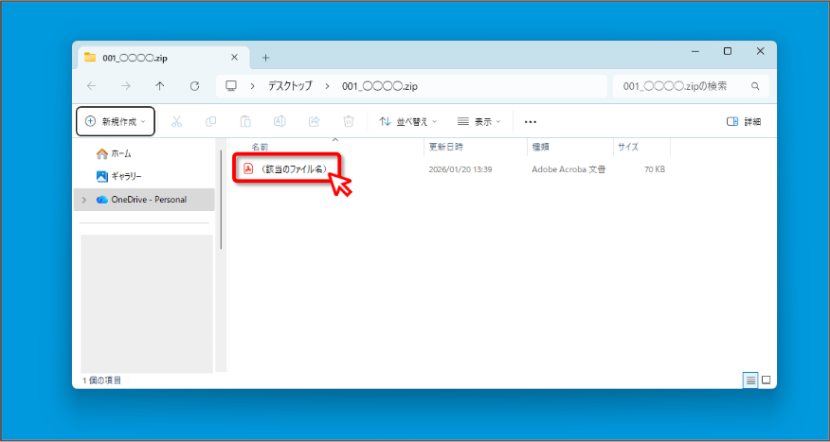Open the 新規作成 dropdown button
This screenshot has width=830, height=442.
[116, 121]
